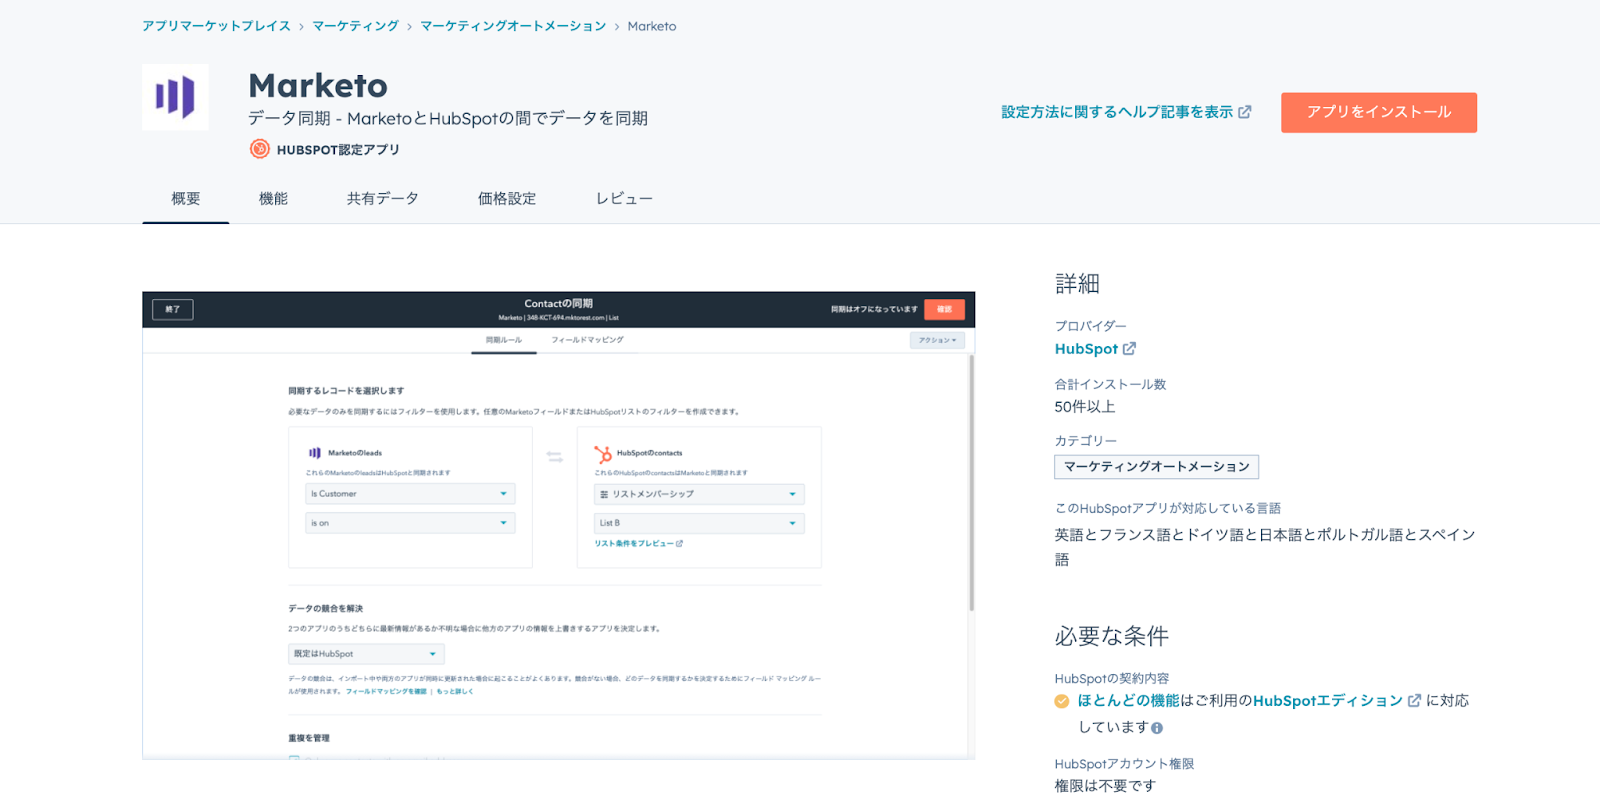Click the 必要な条件 heading

point(1112,636)
